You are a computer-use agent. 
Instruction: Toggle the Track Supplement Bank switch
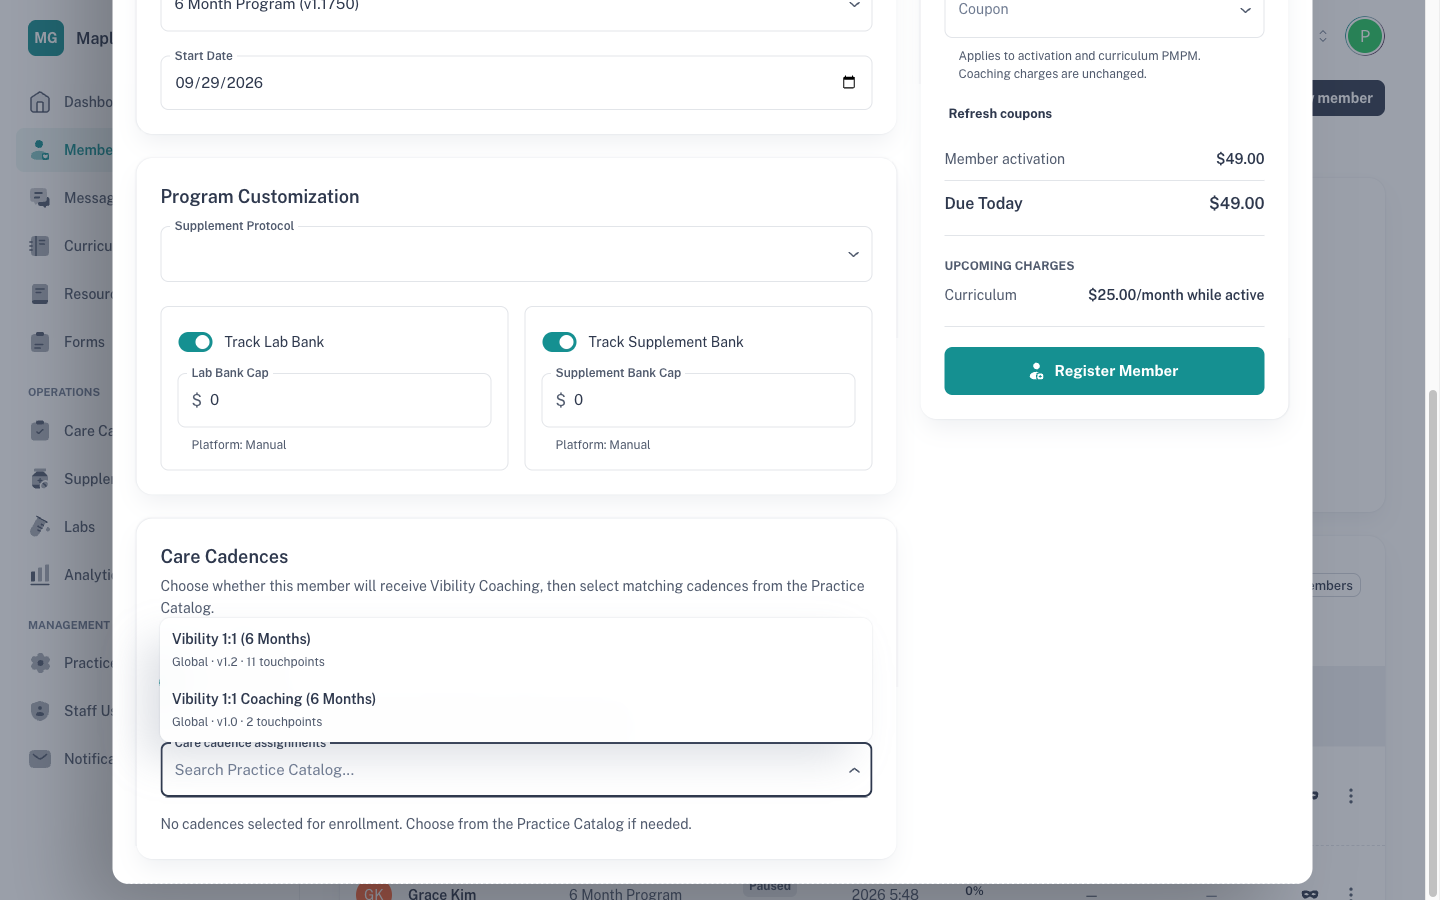click(560, 342)
